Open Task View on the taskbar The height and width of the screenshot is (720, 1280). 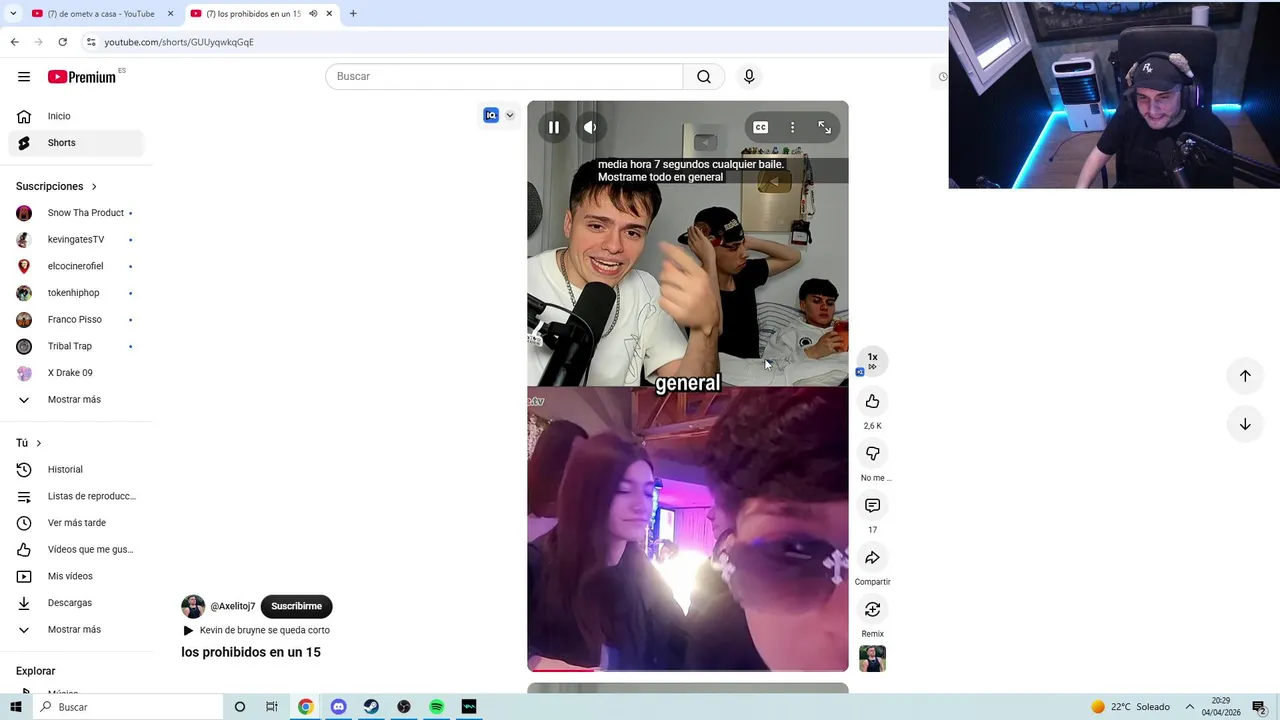[x=272, y=707]
